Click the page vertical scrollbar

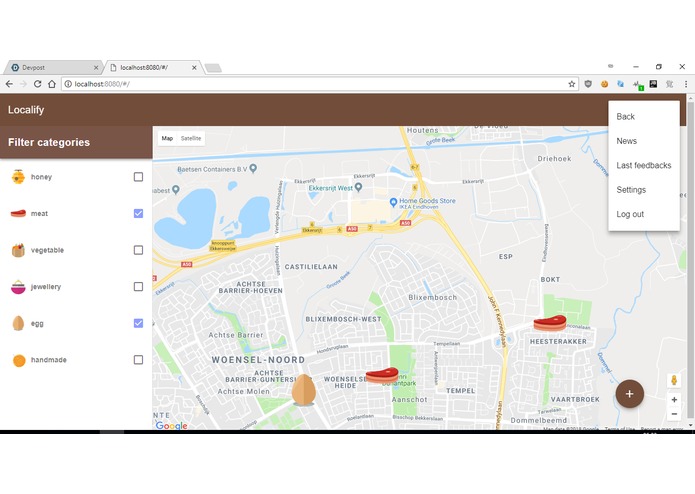[690, 261]
